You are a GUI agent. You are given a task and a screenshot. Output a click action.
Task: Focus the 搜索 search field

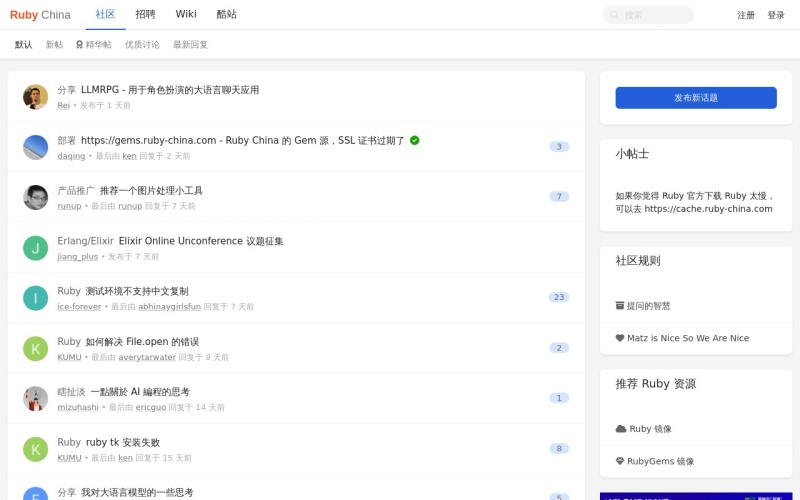[x=648, y=15]
